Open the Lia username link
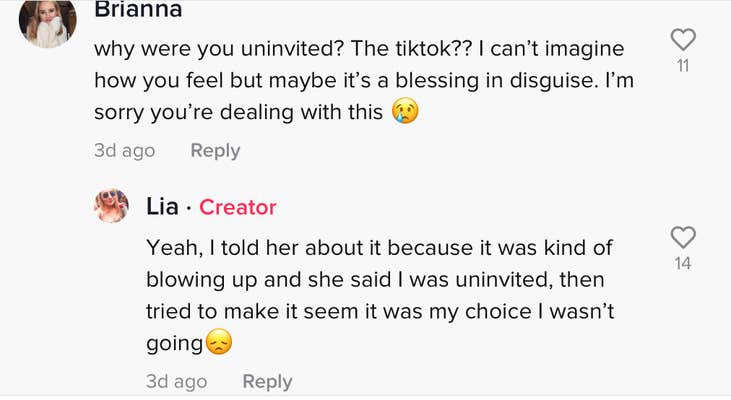This screenshot has height=400, width=731. coord(162,207)
